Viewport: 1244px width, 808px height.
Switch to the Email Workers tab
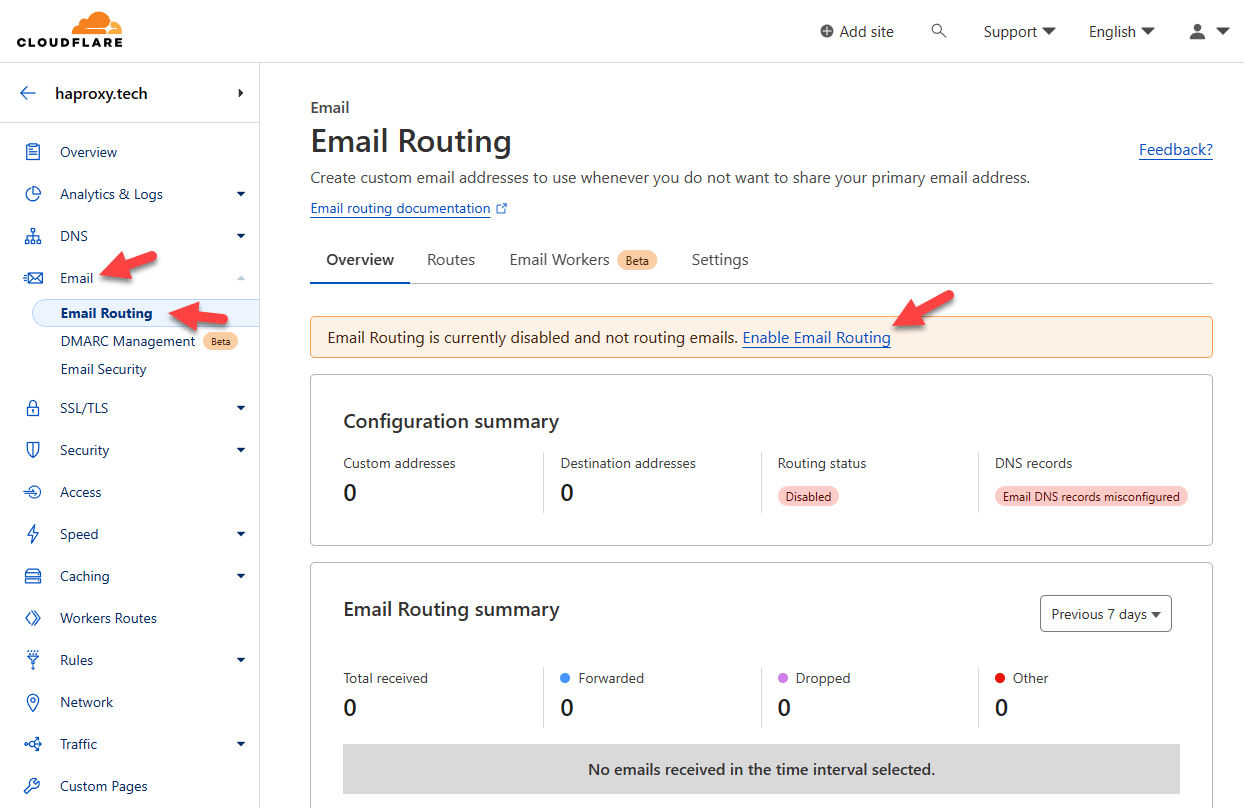(x=583, y=260)
